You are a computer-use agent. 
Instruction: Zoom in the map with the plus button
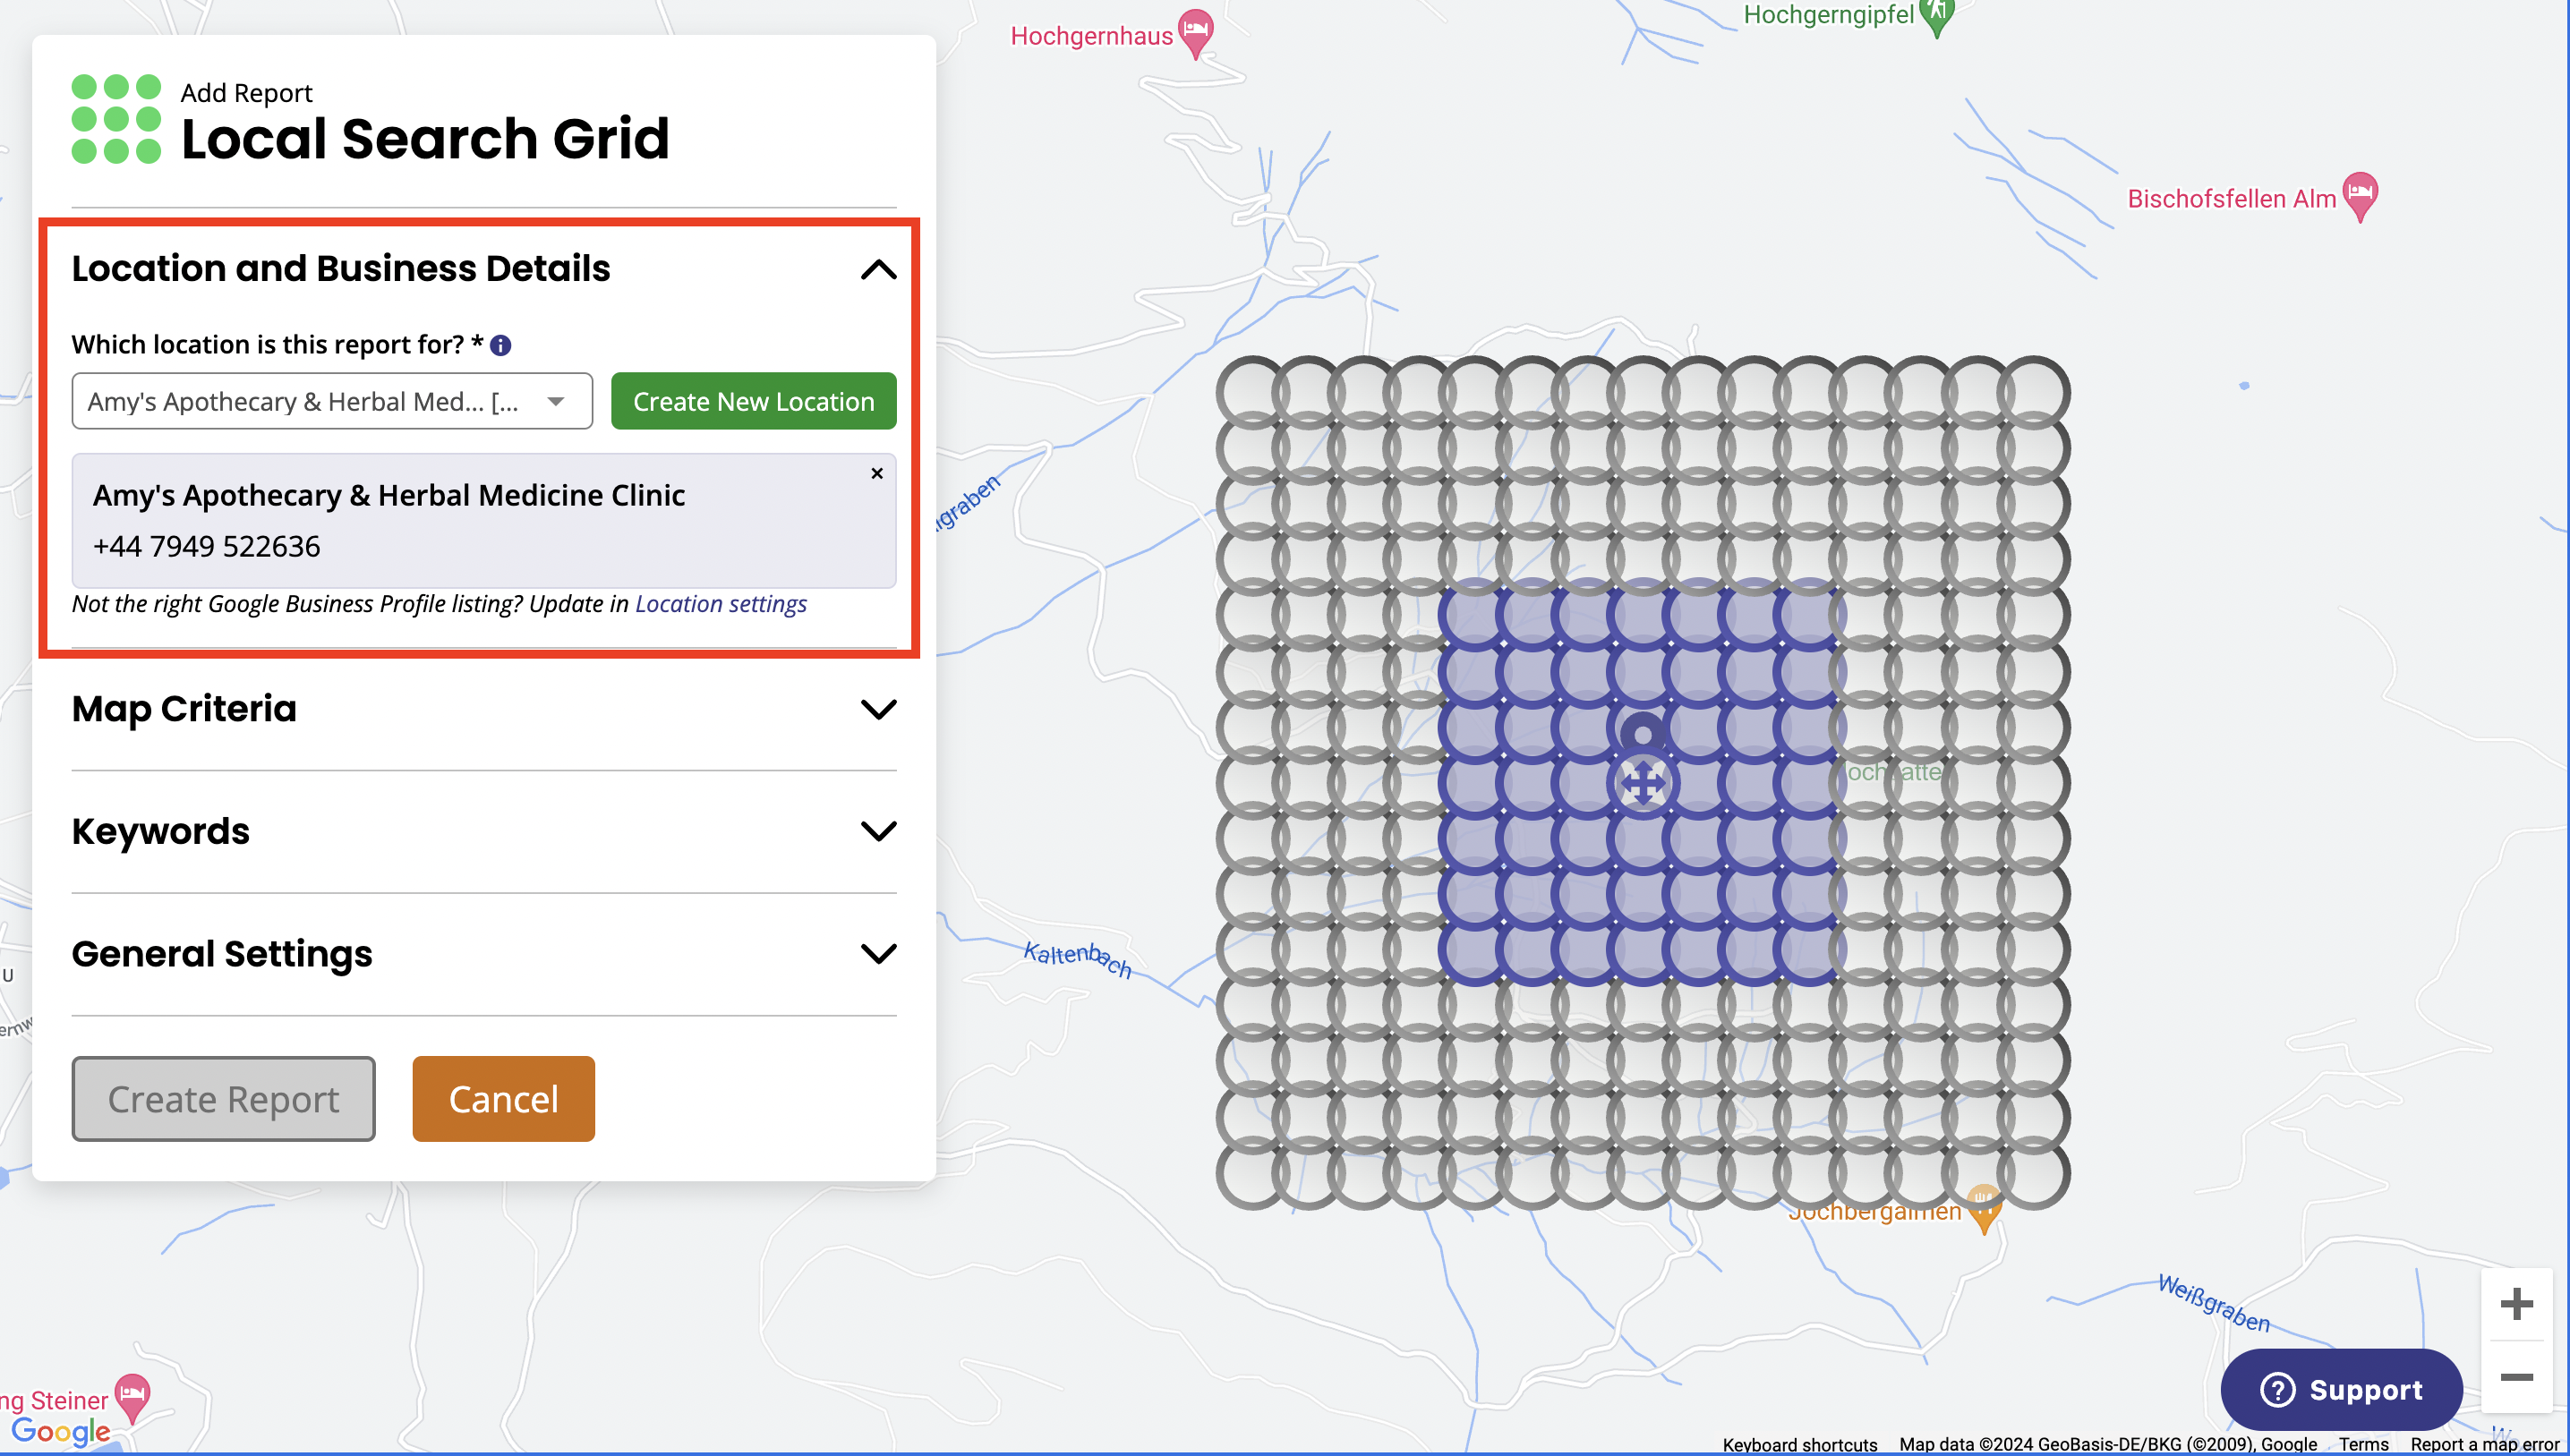(2516, 1304)
